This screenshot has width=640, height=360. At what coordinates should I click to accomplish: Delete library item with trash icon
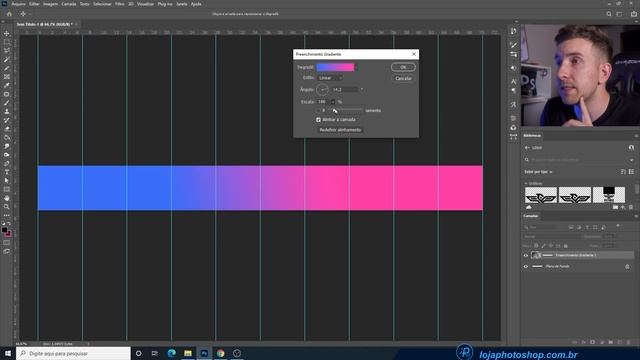[631, 208]
